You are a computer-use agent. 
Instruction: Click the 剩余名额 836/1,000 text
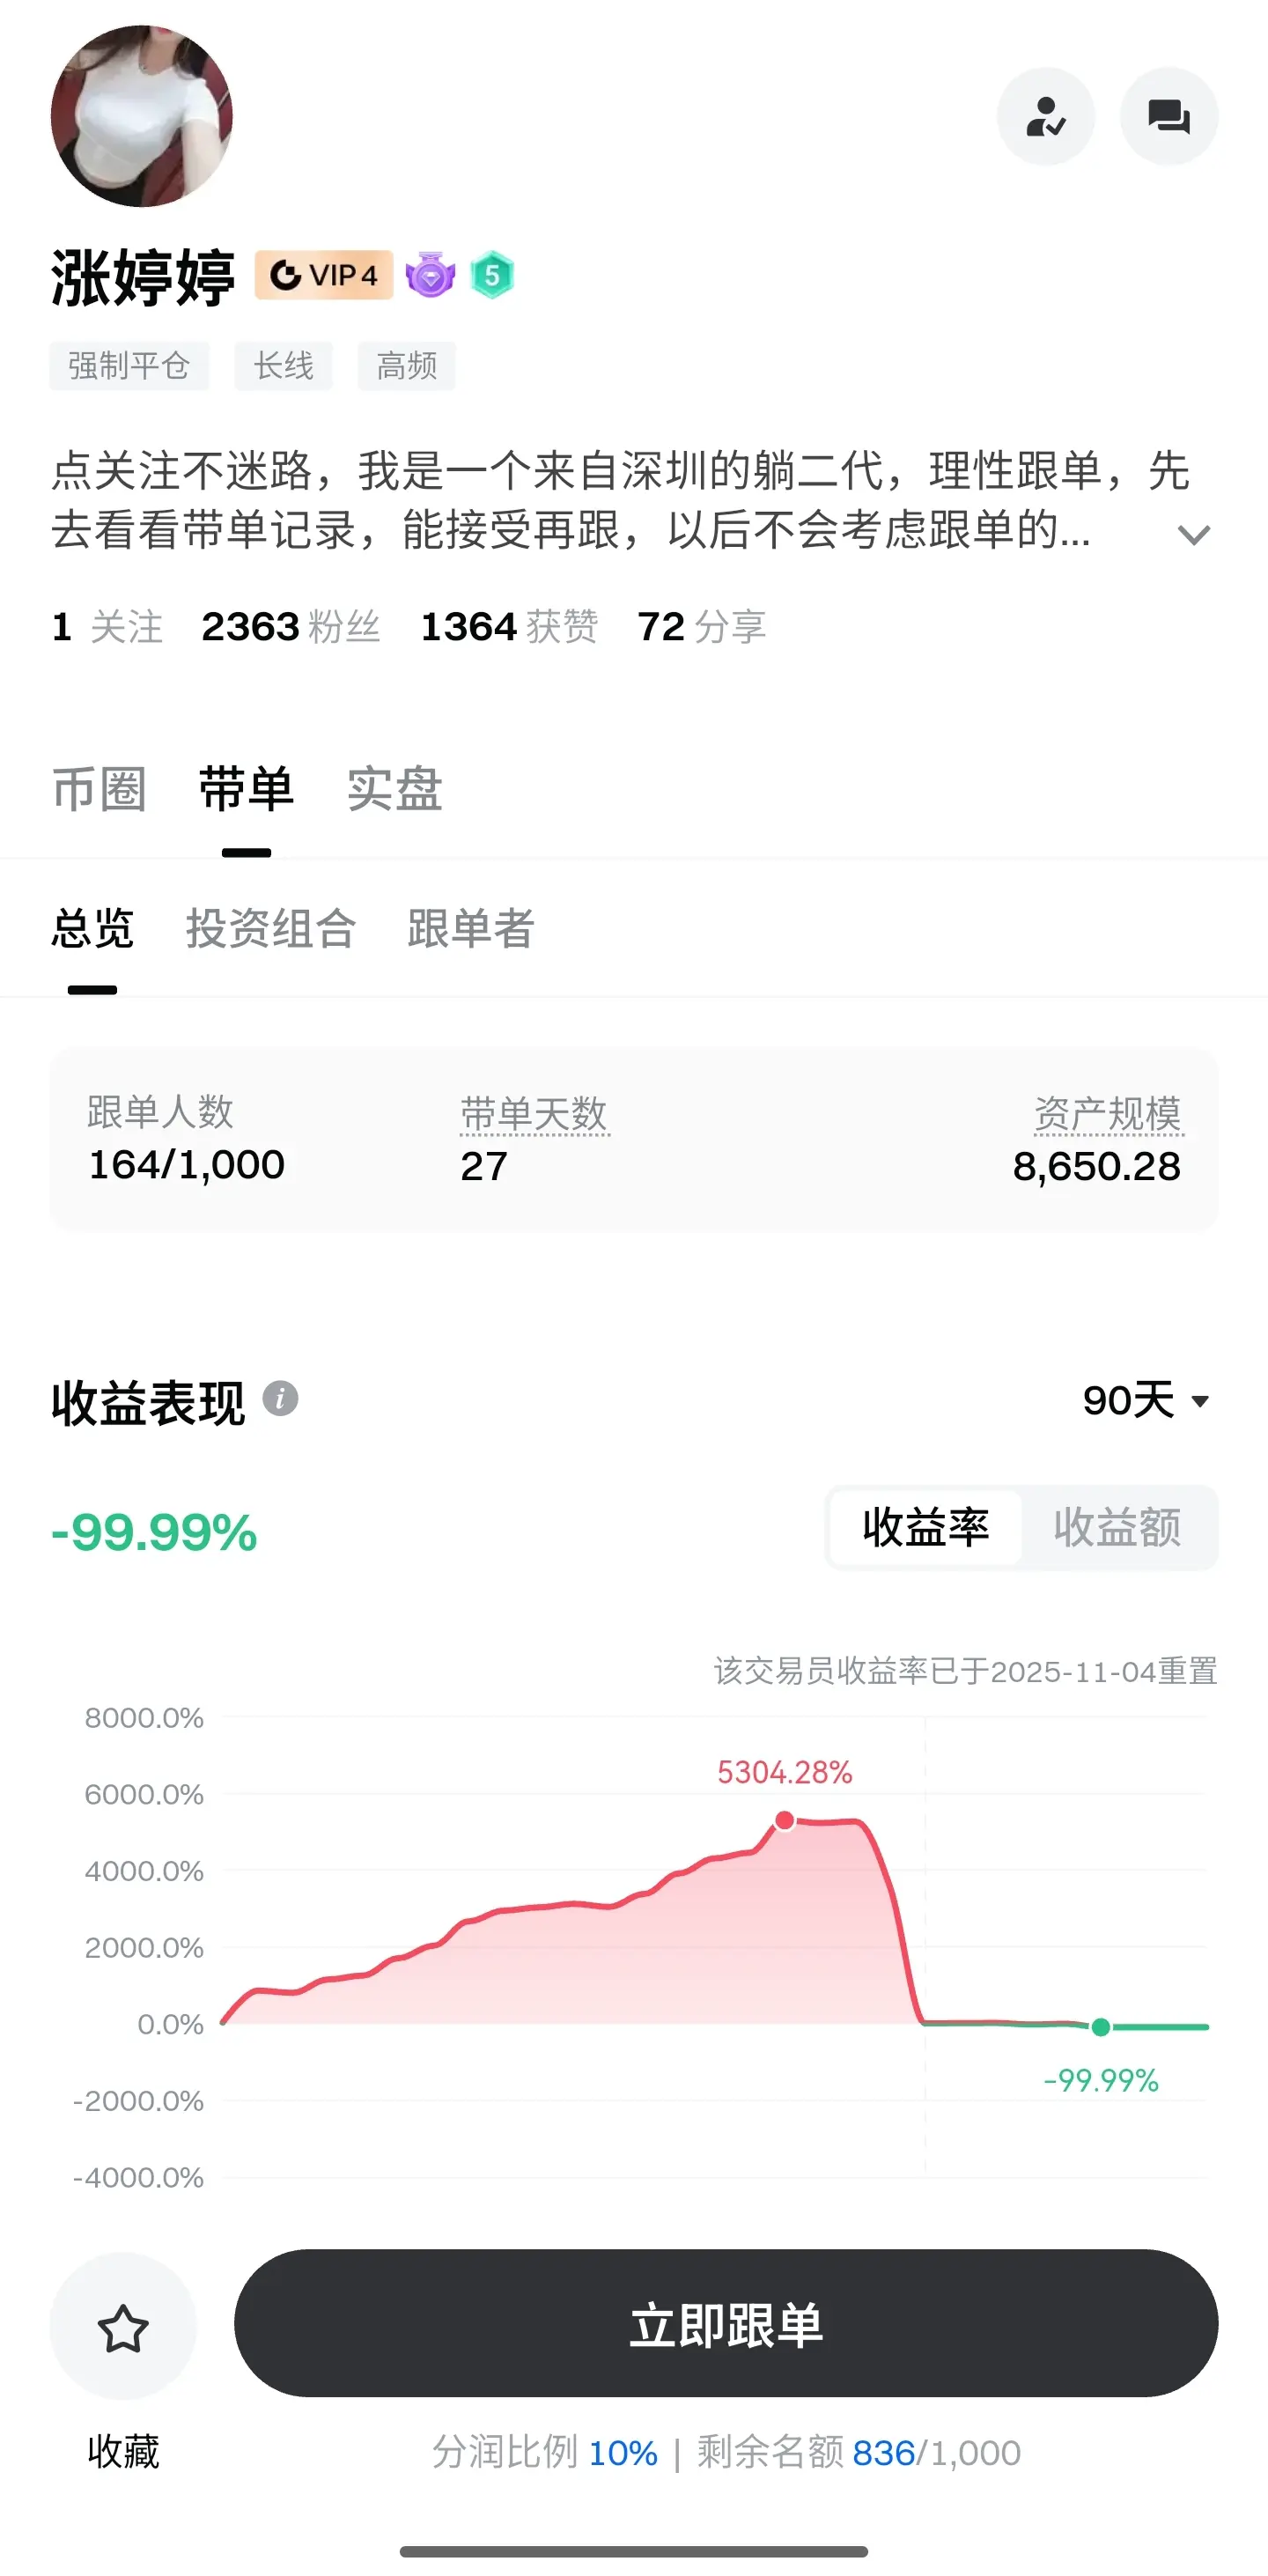(859, 2453)
